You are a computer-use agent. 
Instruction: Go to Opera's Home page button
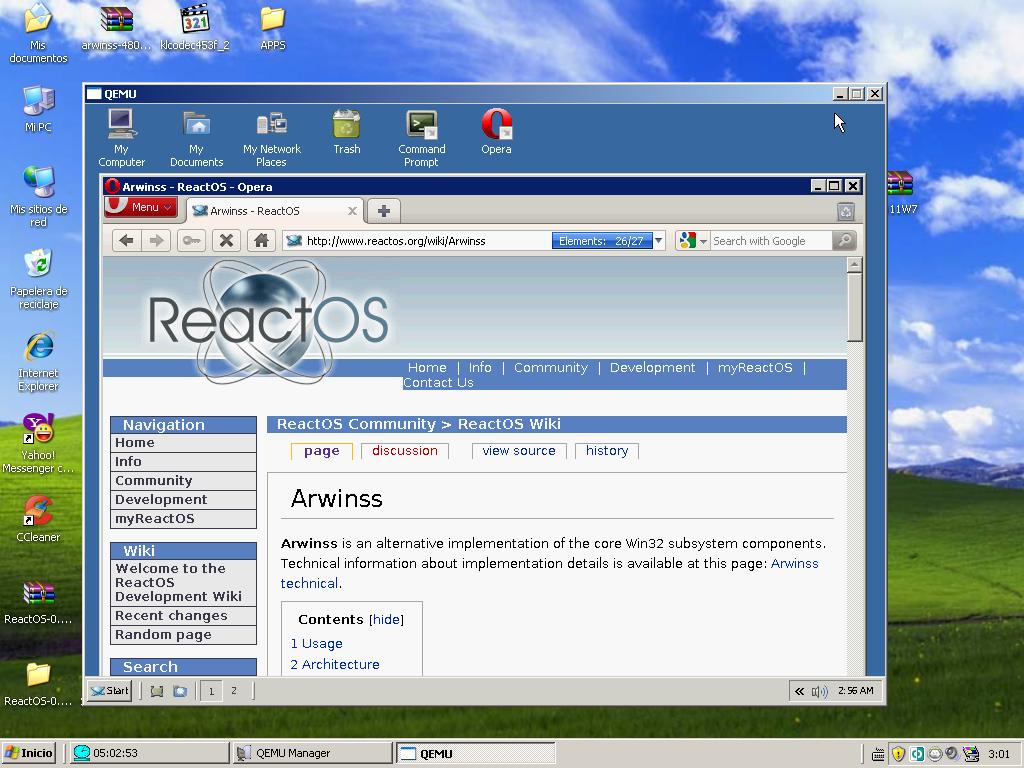pyautogui.click(x=261, y=240)
